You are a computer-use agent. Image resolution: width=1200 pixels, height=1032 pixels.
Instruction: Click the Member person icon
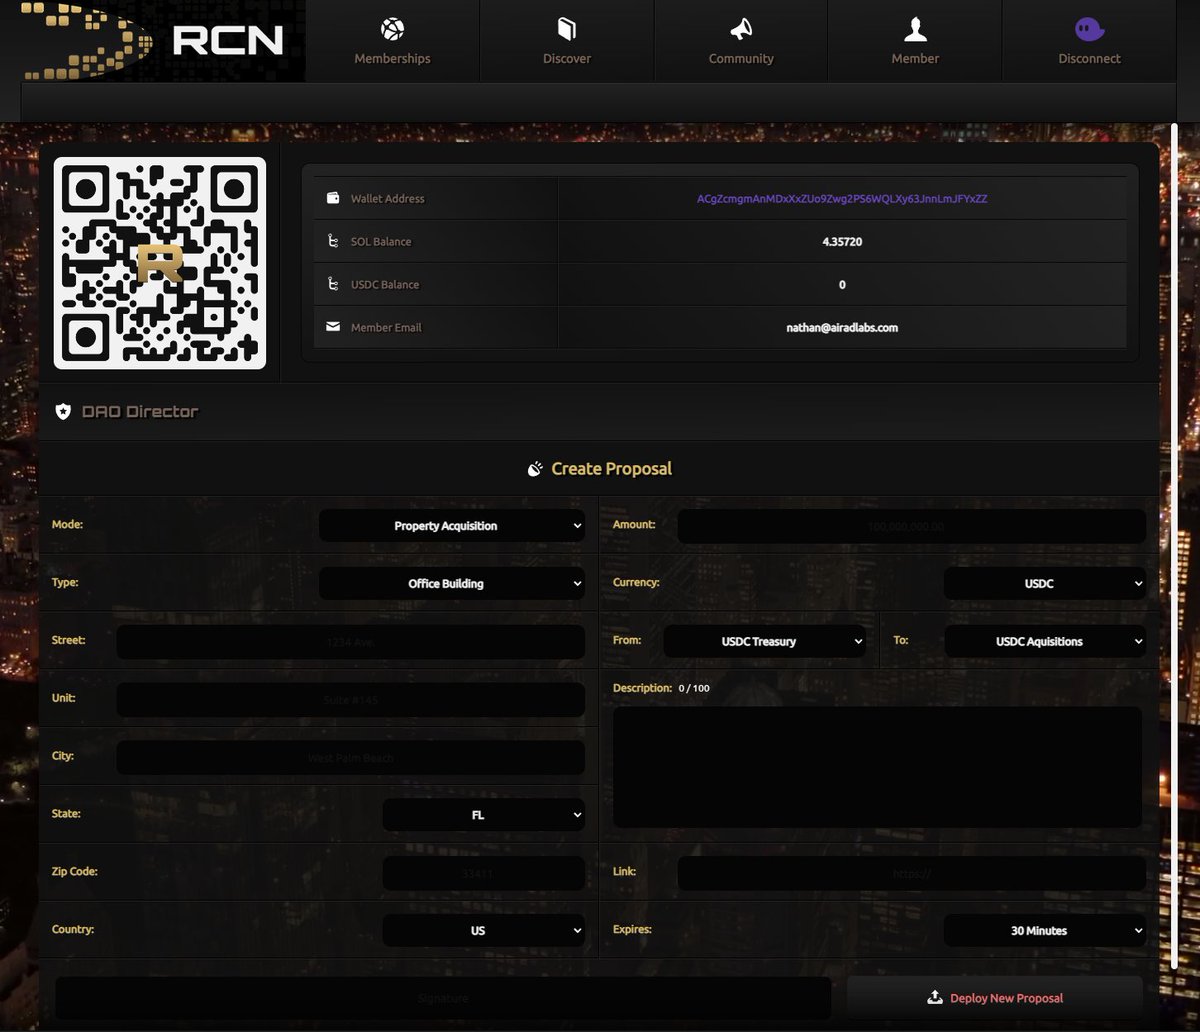[x=915, y=28]
